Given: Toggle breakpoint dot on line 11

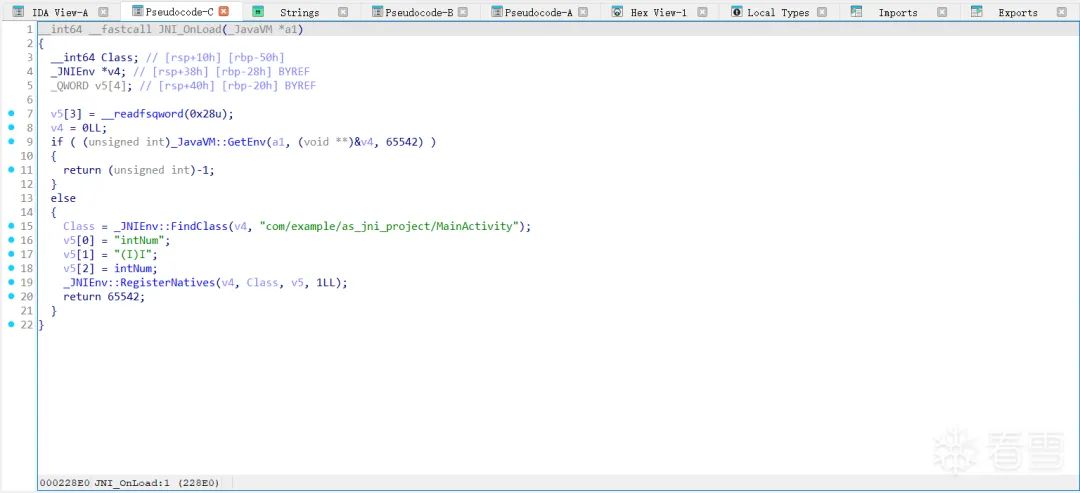Looking at the screenshot, I should coord(11,169).
